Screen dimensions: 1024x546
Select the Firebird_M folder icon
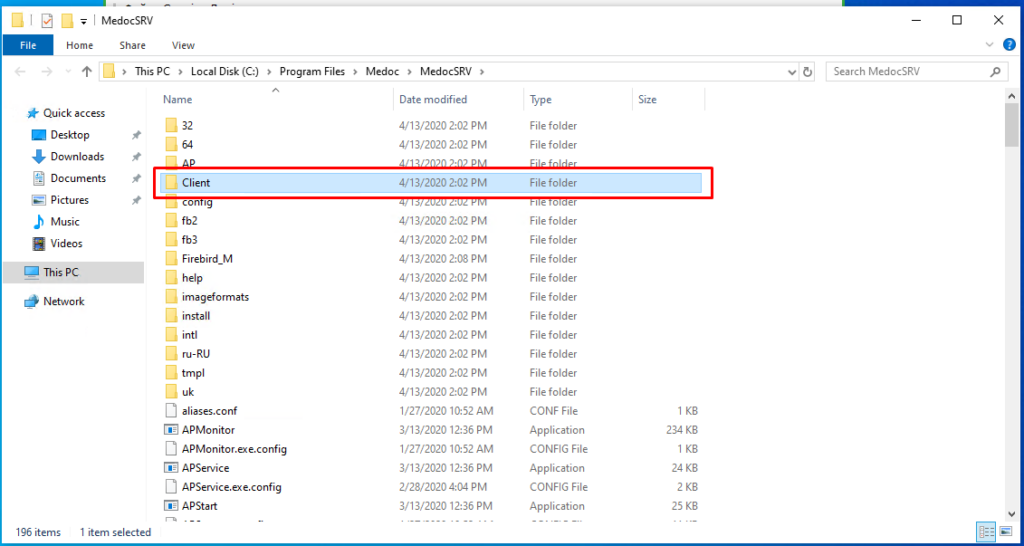171,259
